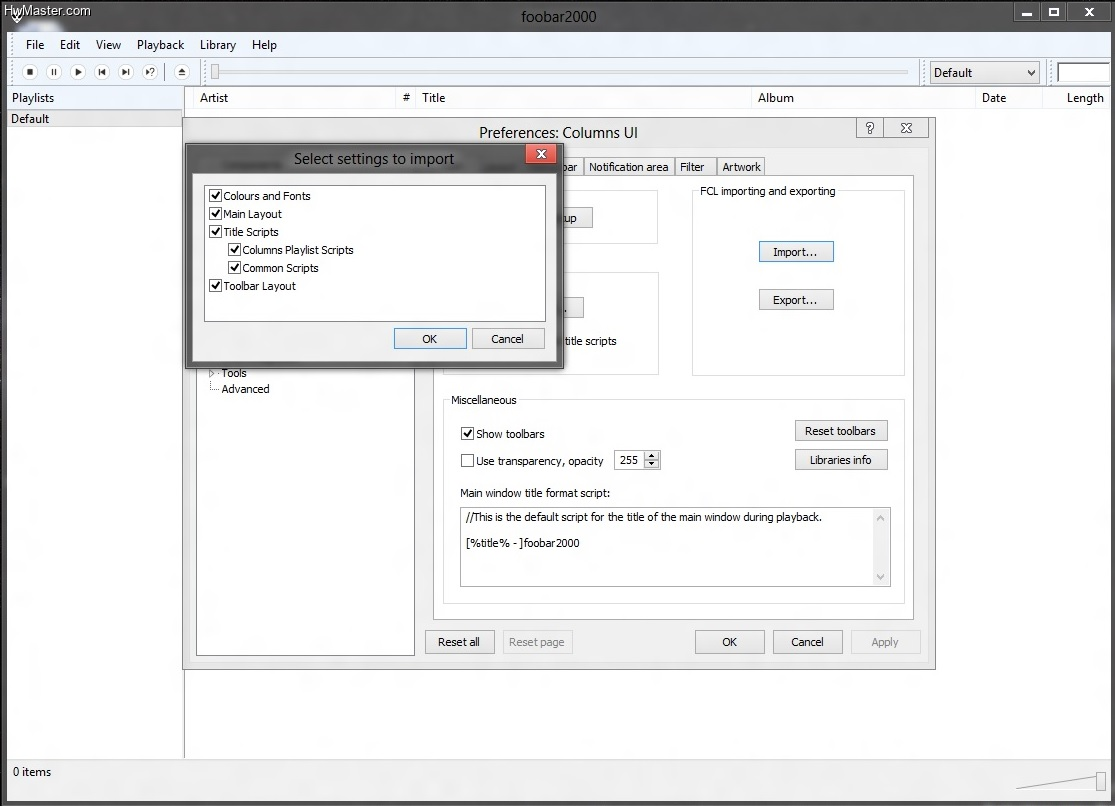Click the Libraries info button
Viewport: 1115px width, 806px height.
coord(841,460)
